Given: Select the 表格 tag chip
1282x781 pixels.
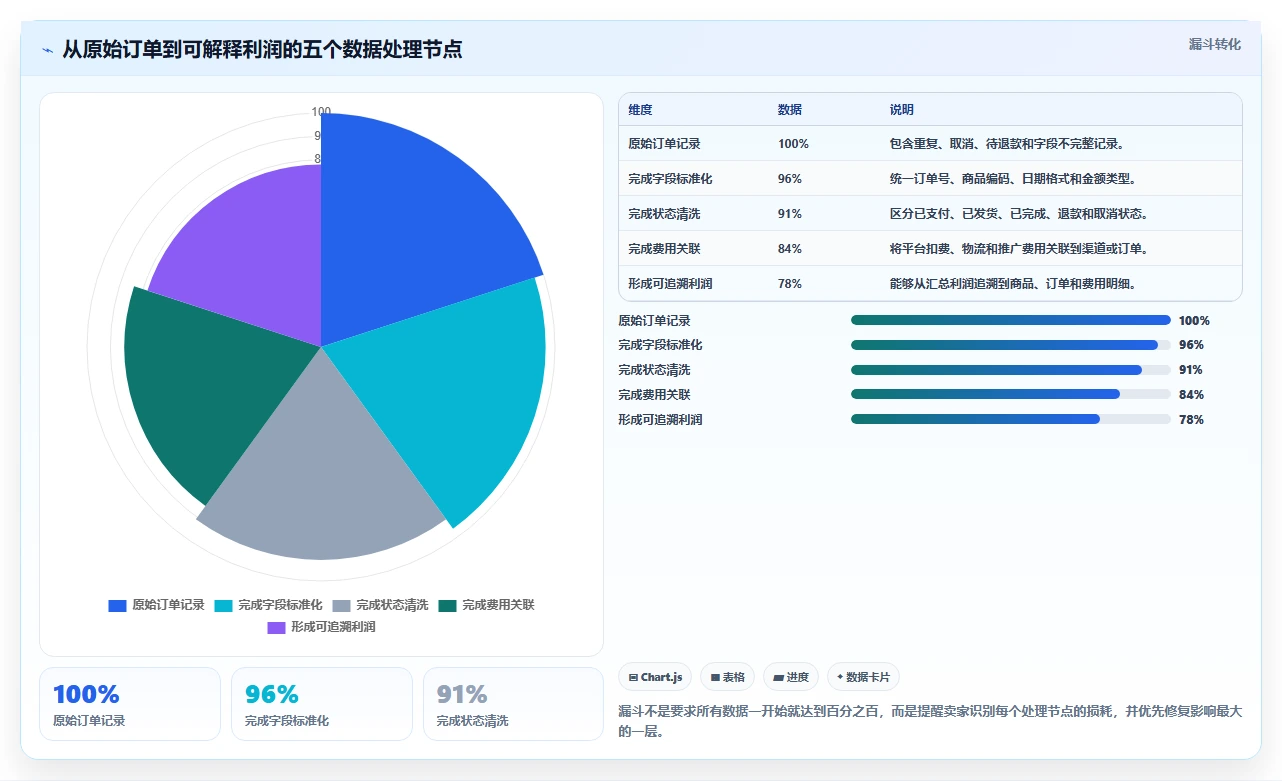Looking at the screenshot, I should [727, 677].
